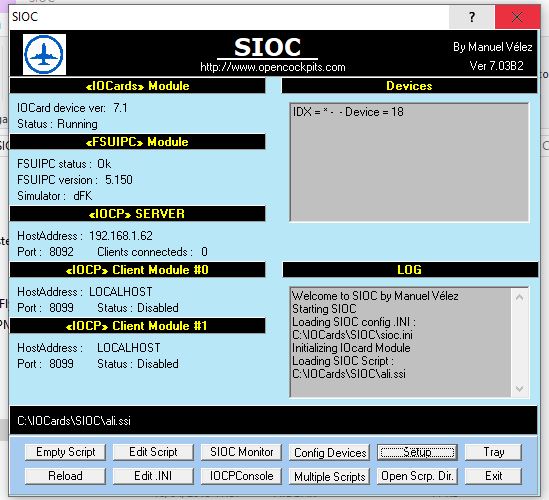549x500 pixels.
Task: Reload the current script
Action: click(65, 476)
